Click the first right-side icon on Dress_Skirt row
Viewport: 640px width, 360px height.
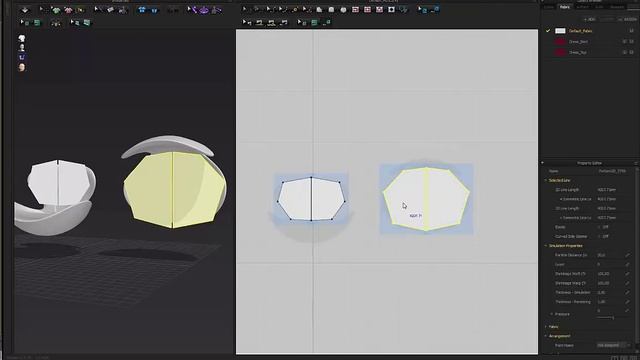624,42
